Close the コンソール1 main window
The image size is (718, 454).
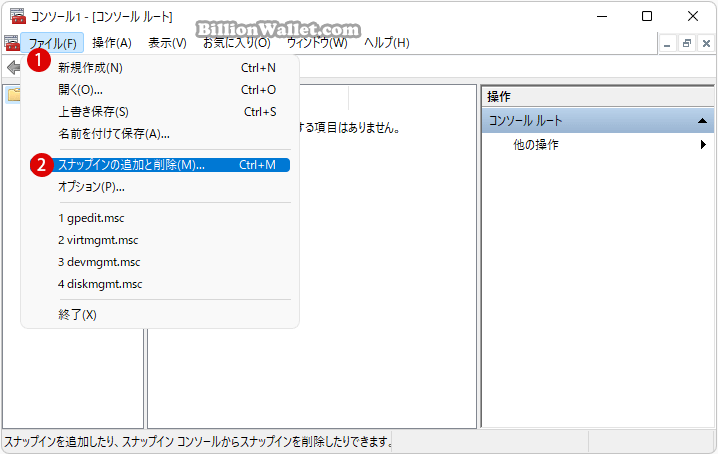pyautogui.click(x=693, y=16)
